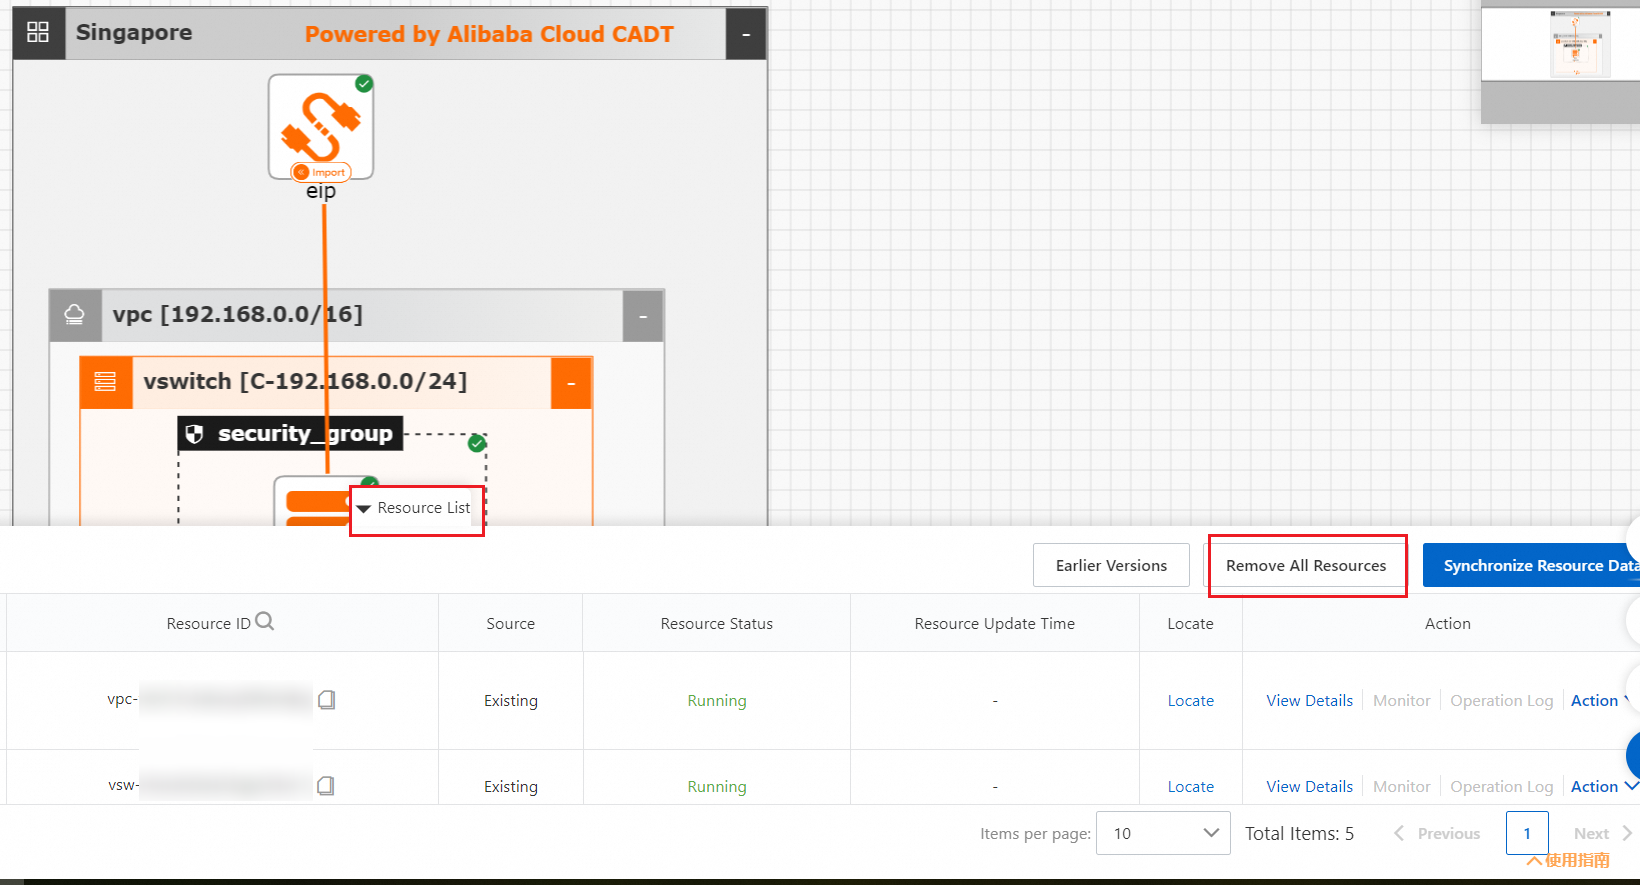Open the items per page dropdown
1640x885 pixels.
coord(1164,833)
